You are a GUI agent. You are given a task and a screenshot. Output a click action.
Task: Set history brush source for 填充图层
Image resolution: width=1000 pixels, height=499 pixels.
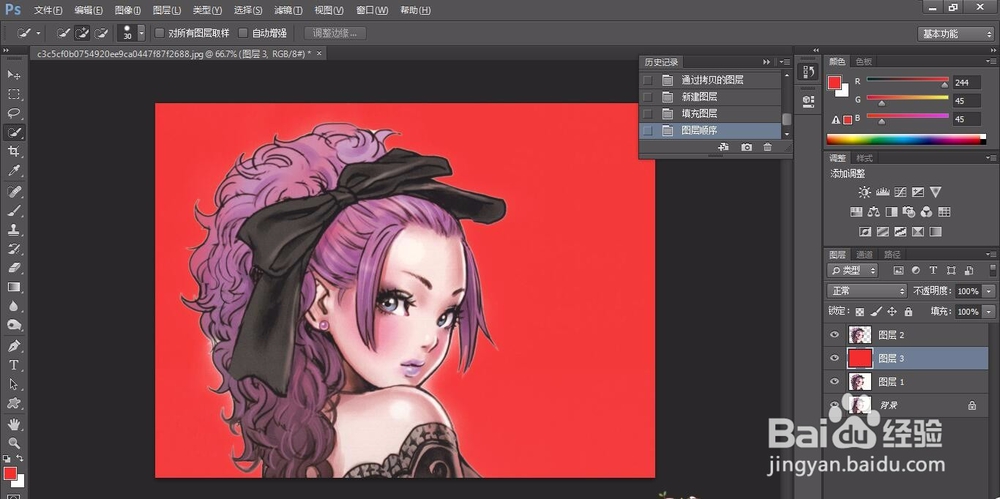pos(647,114)
